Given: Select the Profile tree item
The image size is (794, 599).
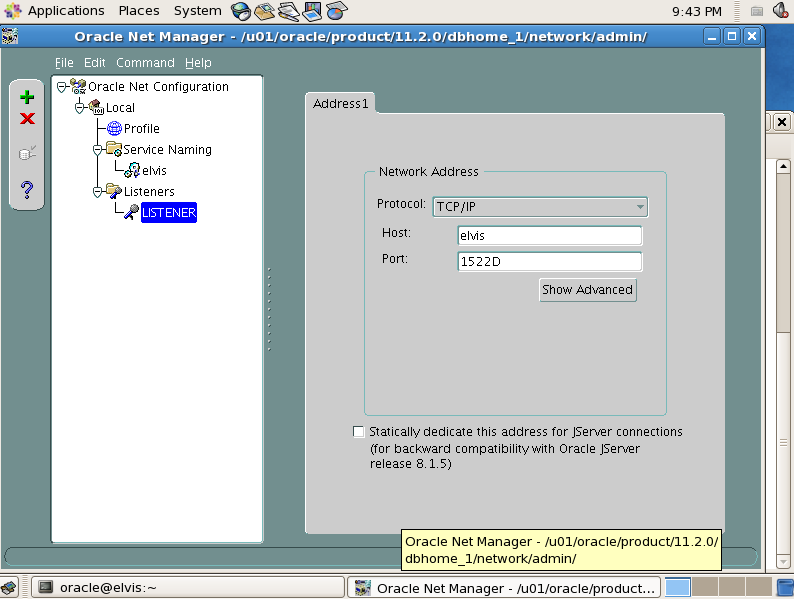Looking at the screenshot, I should (142, 129).
